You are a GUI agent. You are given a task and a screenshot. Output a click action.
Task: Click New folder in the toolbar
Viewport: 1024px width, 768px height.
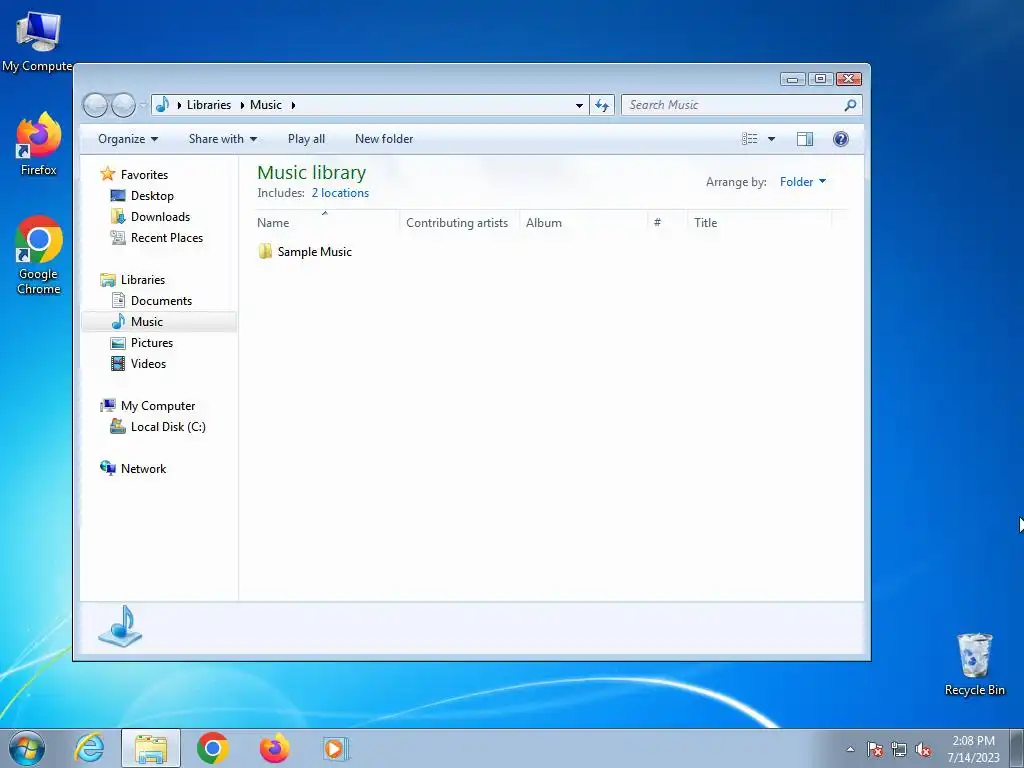click(x=384, y=138)
